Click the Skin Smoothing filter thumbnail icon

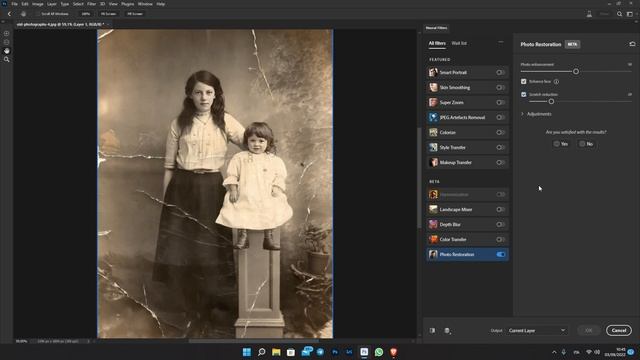coord(433,87)
